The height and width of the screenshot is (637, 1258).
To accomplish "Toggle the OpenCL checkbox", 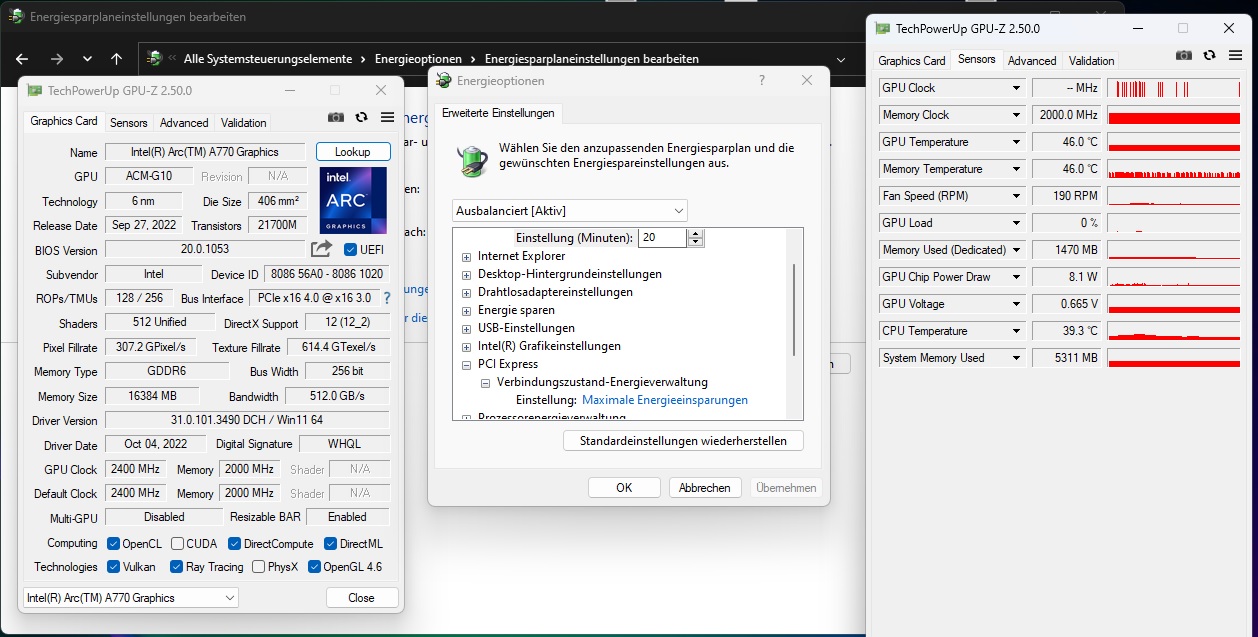I will [x=114, y=544].
